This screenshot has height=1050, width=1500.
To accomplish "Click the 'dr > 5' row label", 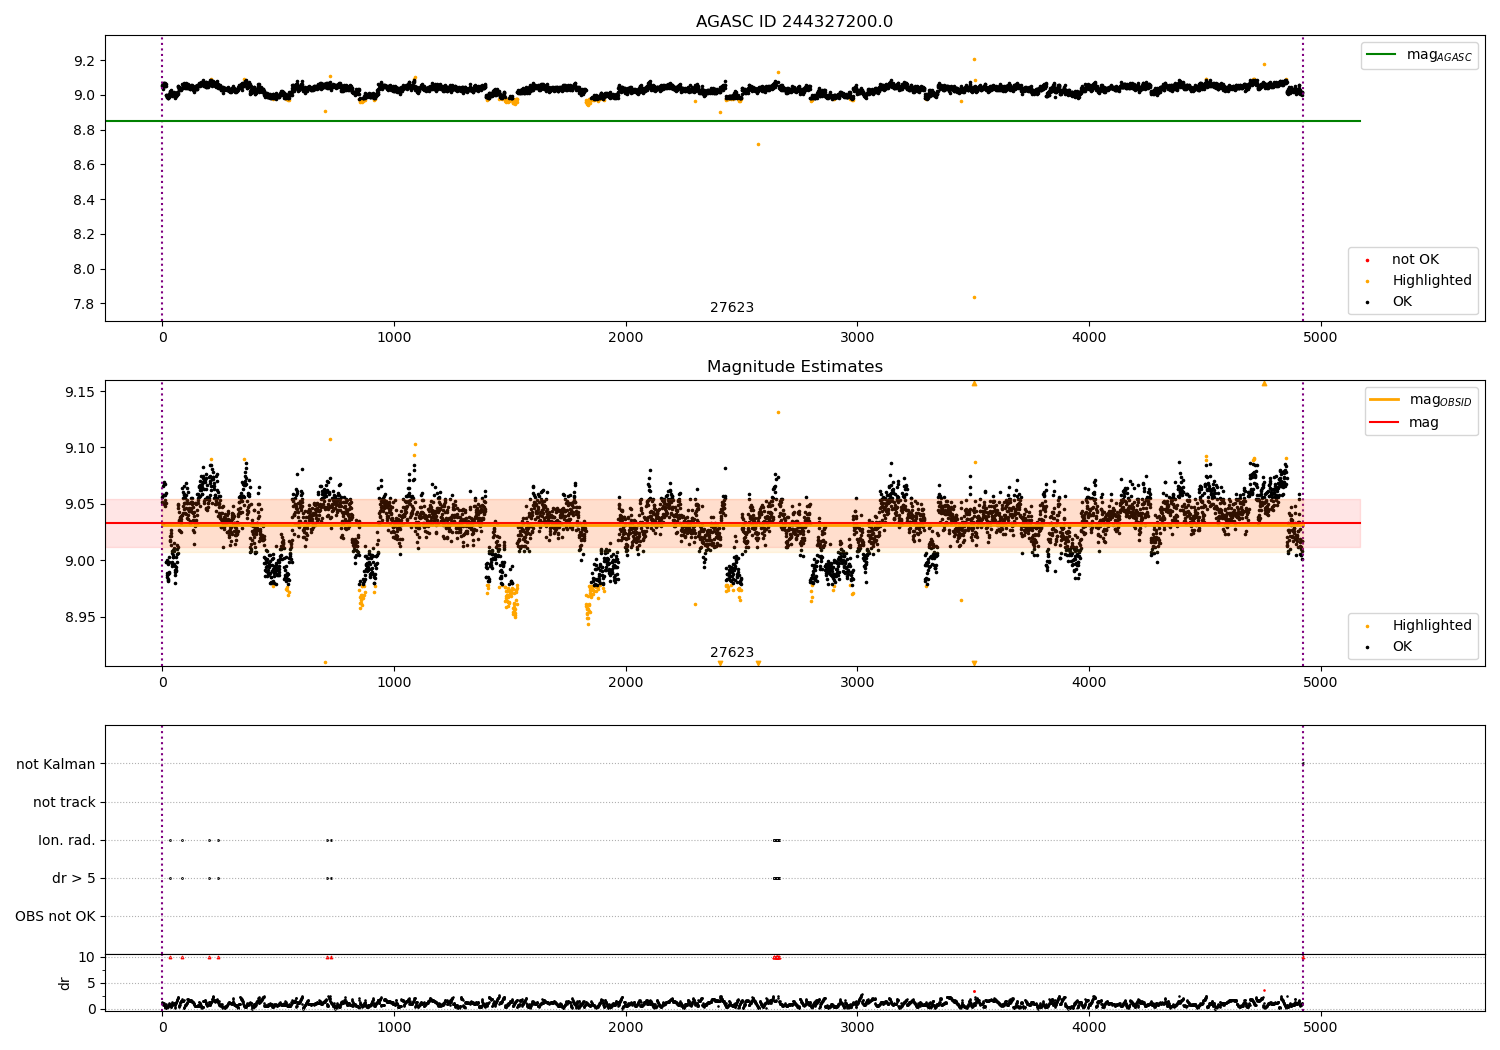I will [74, 879].
